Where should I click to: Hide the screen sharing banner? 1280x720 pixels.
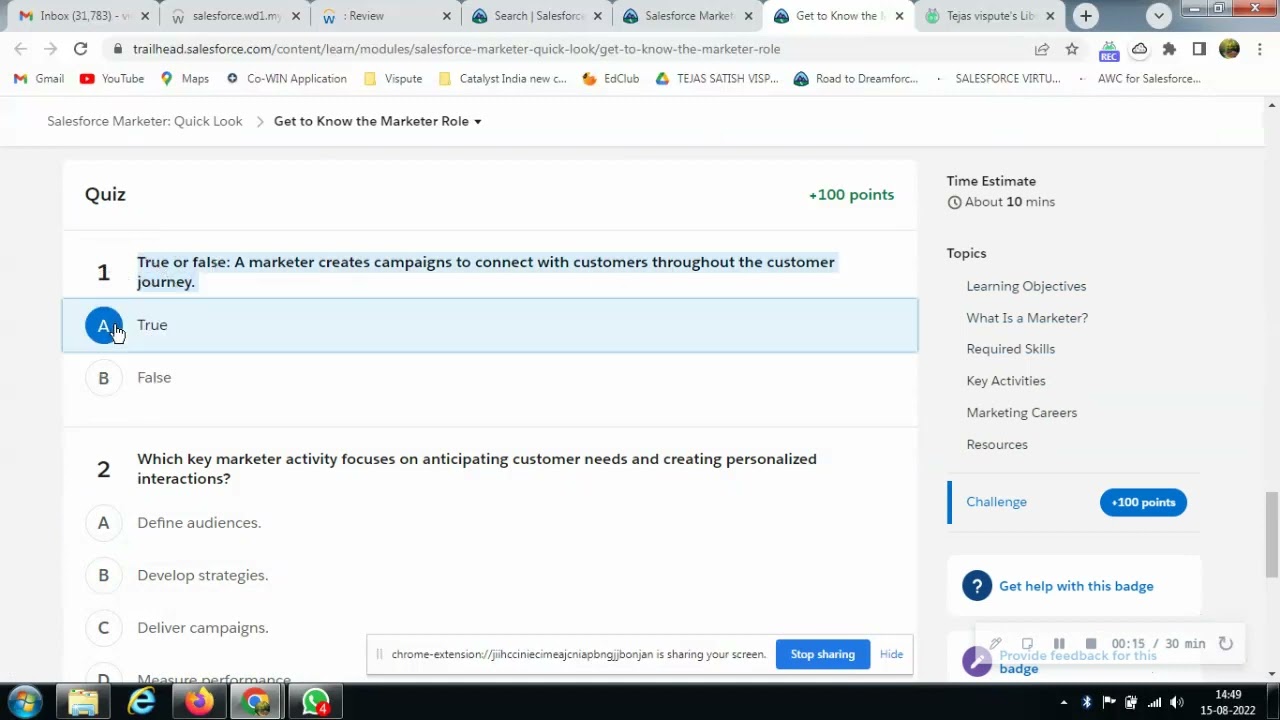[891, 655]
